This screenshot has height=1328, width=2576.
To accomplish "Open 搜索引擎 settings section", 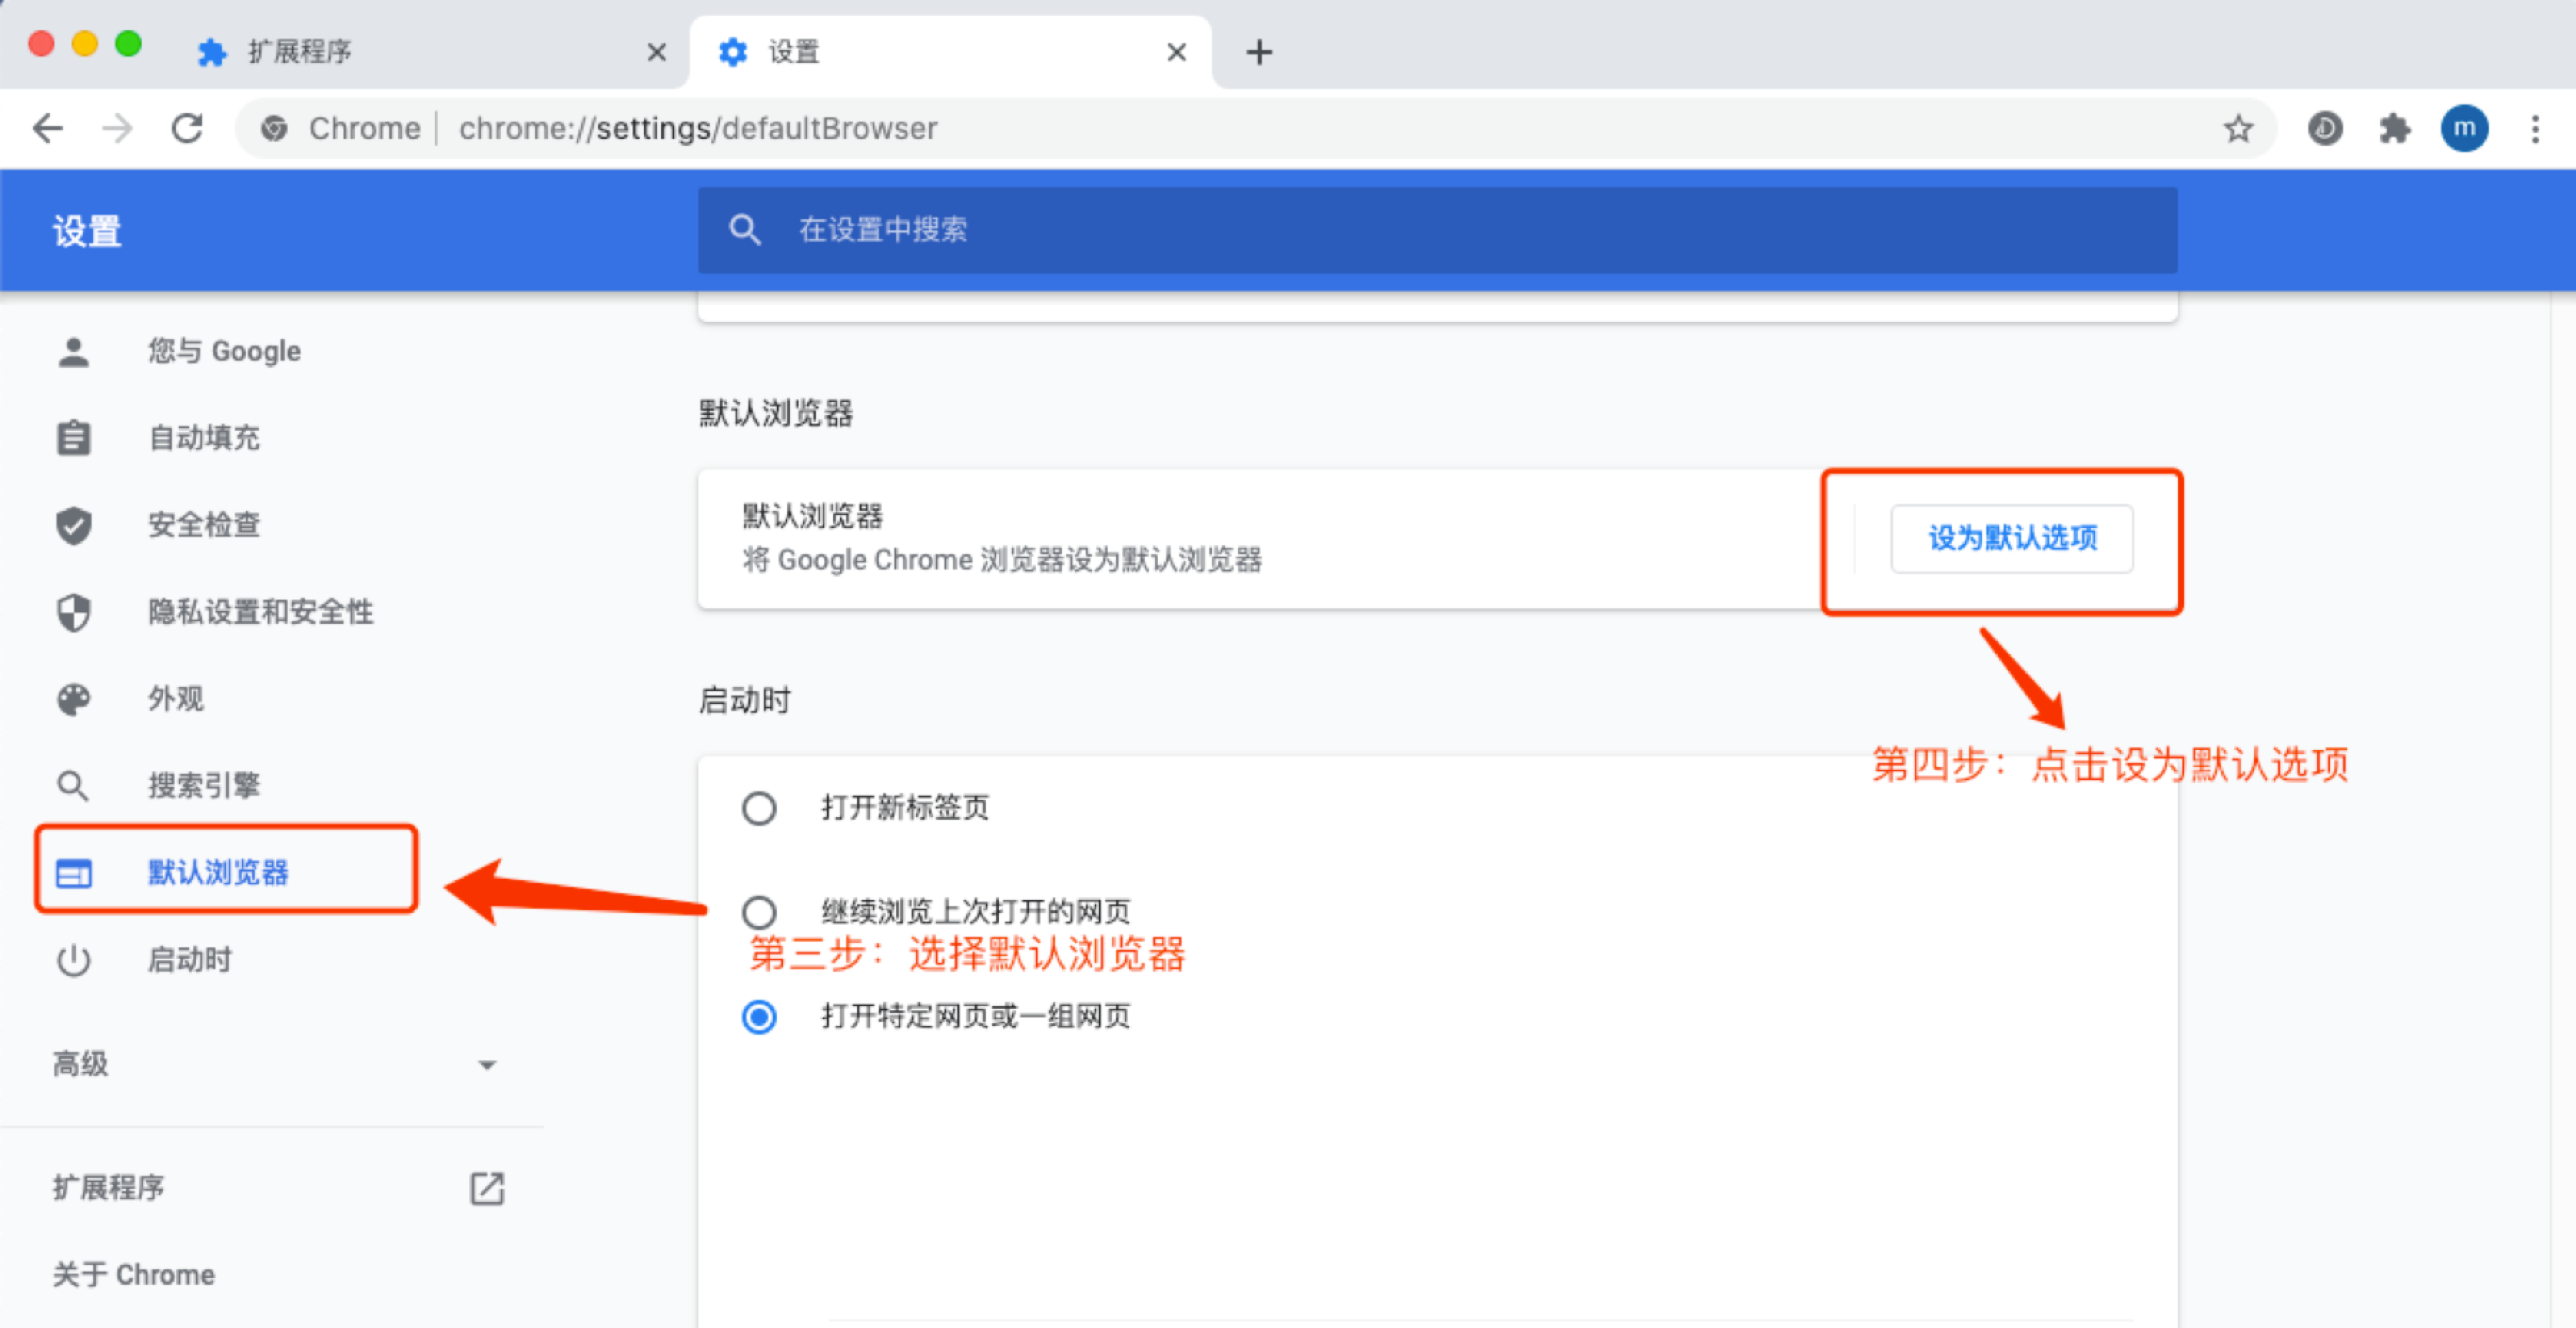I will (204, 786).
